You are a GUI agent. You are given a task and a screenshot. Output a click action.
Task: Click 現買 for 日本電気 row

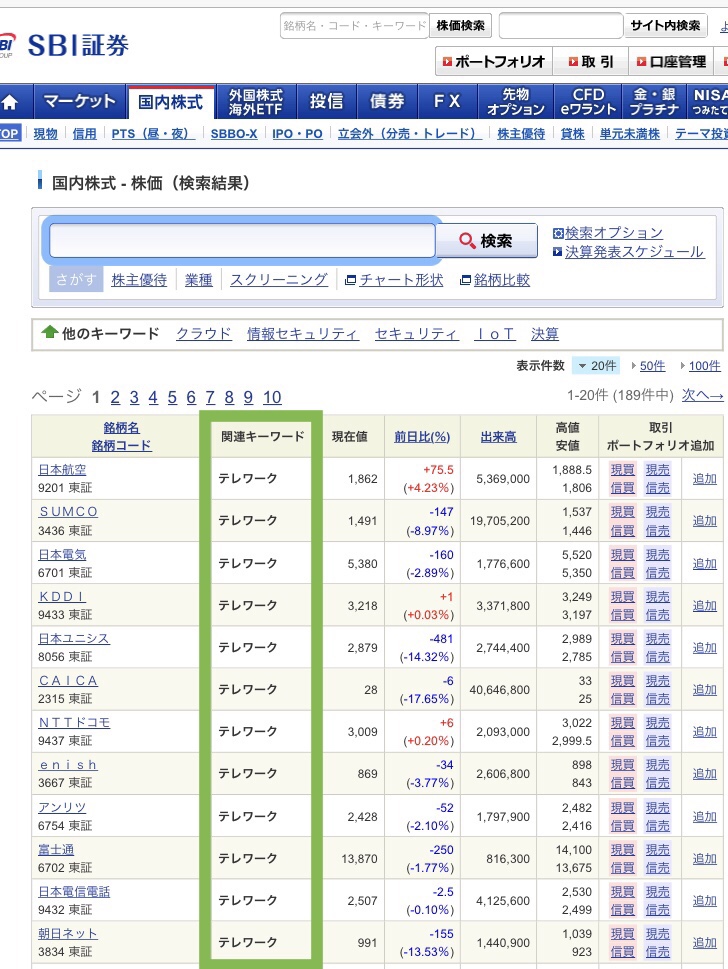622,554
